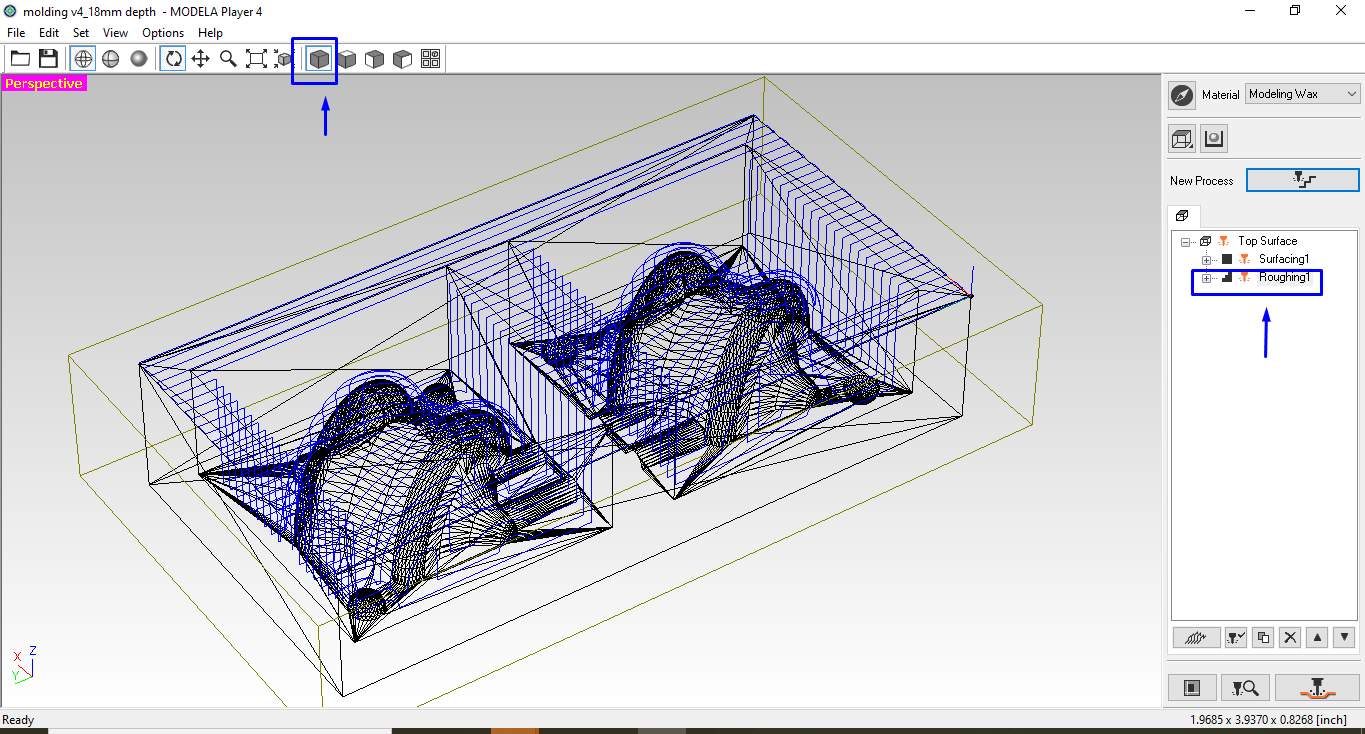Open the Set menu
Screen dimensions: 1365x734
click(x=81, y=33)
